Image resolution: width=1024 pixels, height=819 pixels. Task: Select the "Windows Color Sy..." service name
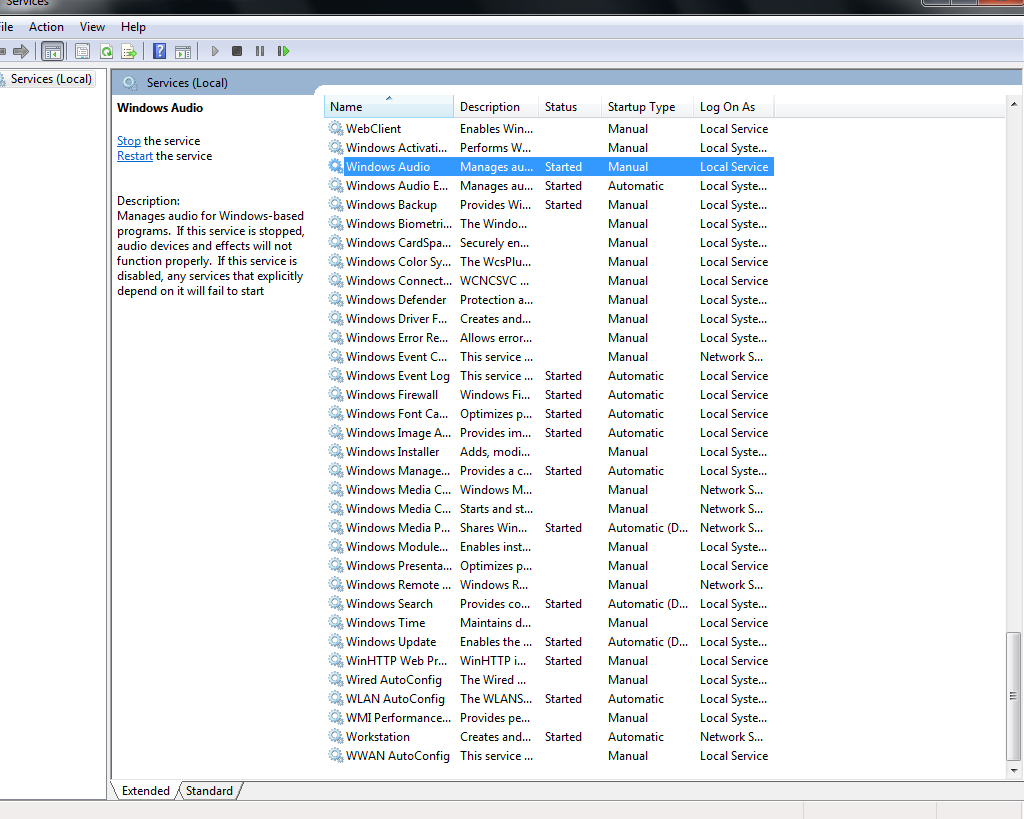click(x=398, y=261)
